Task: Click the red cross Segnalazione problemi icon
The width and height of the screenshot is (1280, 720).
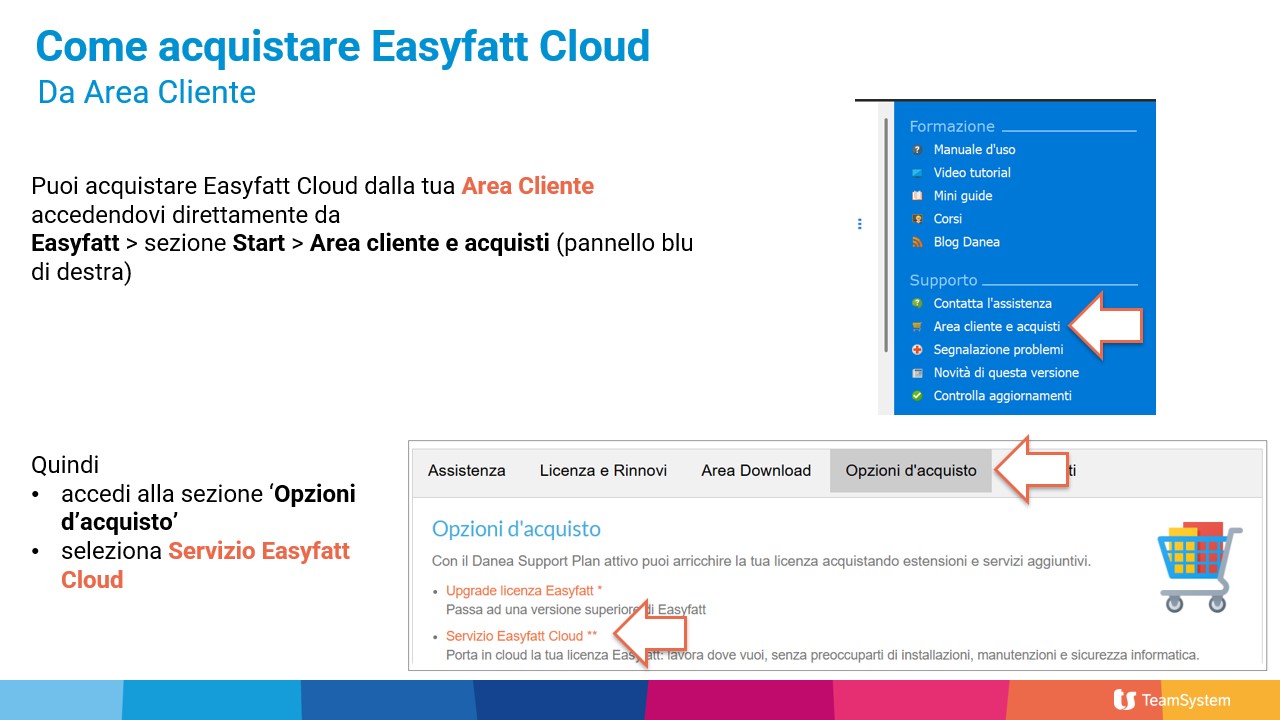Action: 917,350
